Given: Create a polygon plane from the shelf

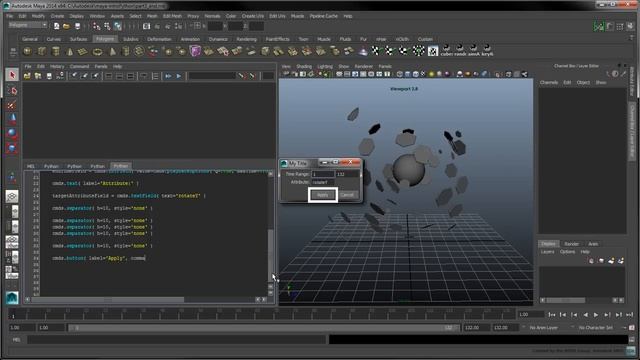Looking at the screenshot, I should tap(83, 51).
